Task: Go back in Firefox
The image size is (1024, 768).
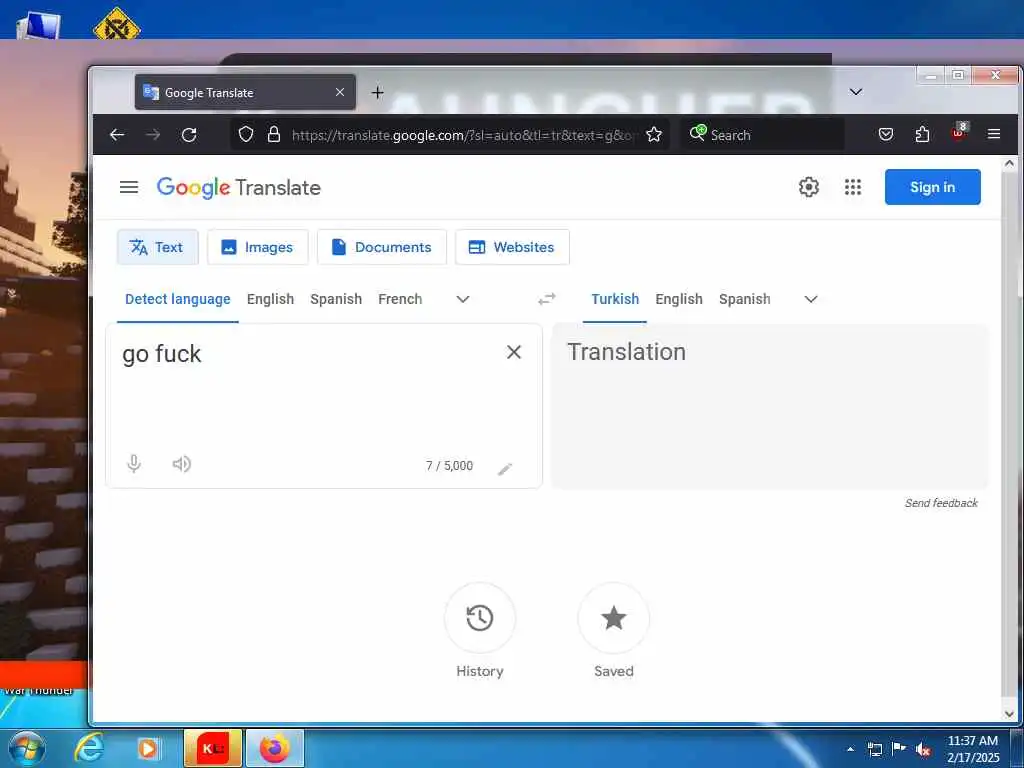Action: pos(118,135)
